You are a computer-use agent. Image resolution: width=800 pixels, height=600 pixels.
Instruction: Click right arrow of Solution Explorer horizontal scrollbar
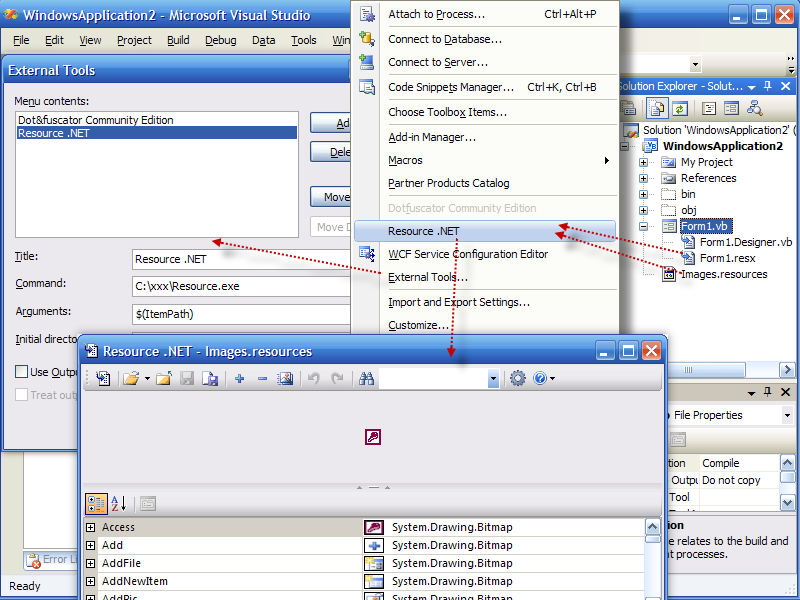[x=787, y=369]
